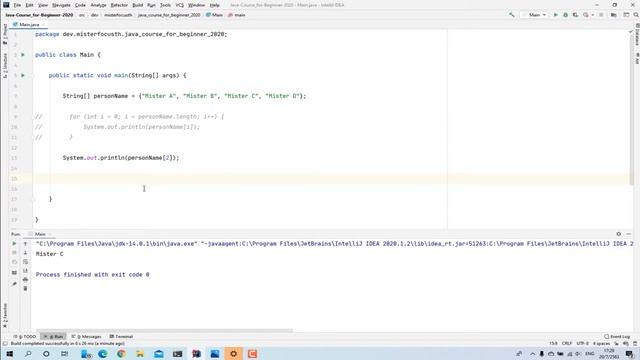Click the run gutter arrow beside class Main

click(23, 55)
